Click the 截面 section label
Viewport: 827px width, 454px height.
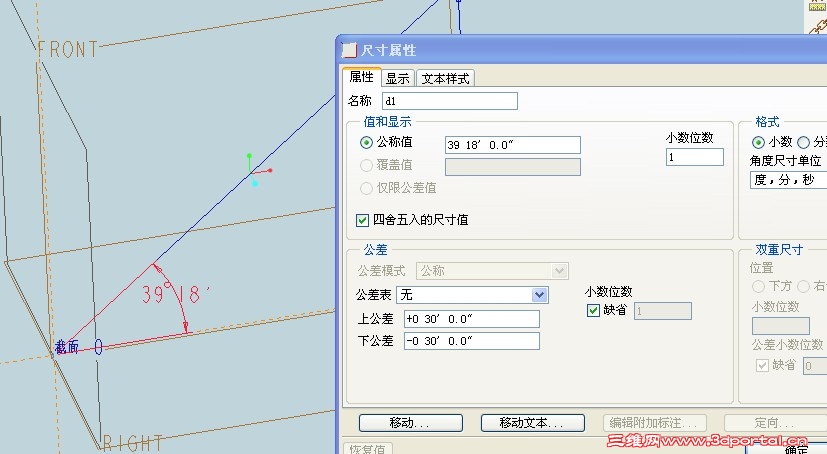(67, 347)
